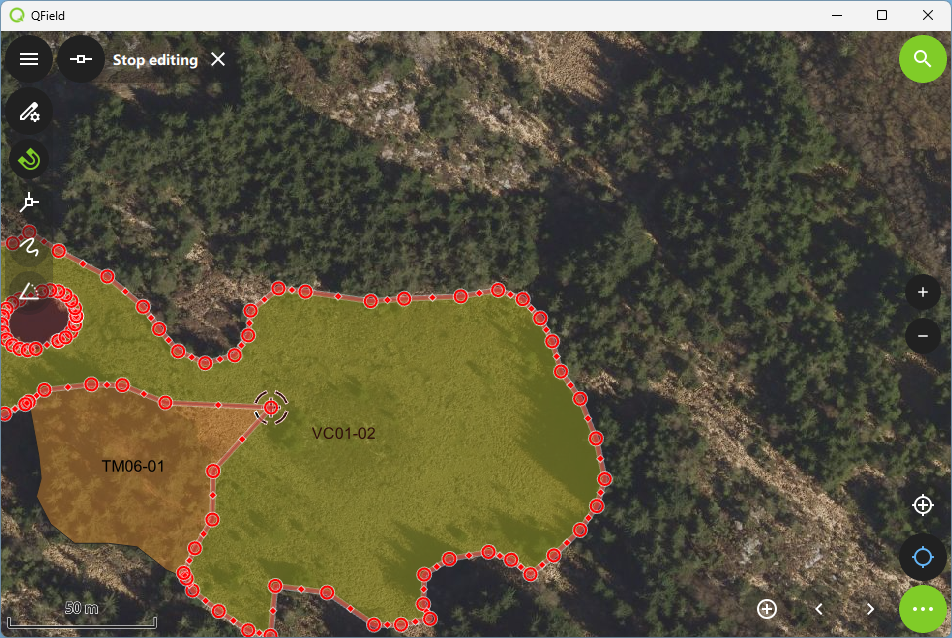Screen dimensions: 952x638
Task: Click the crosshair coordinate lock icon
Action: click(922, 504)
